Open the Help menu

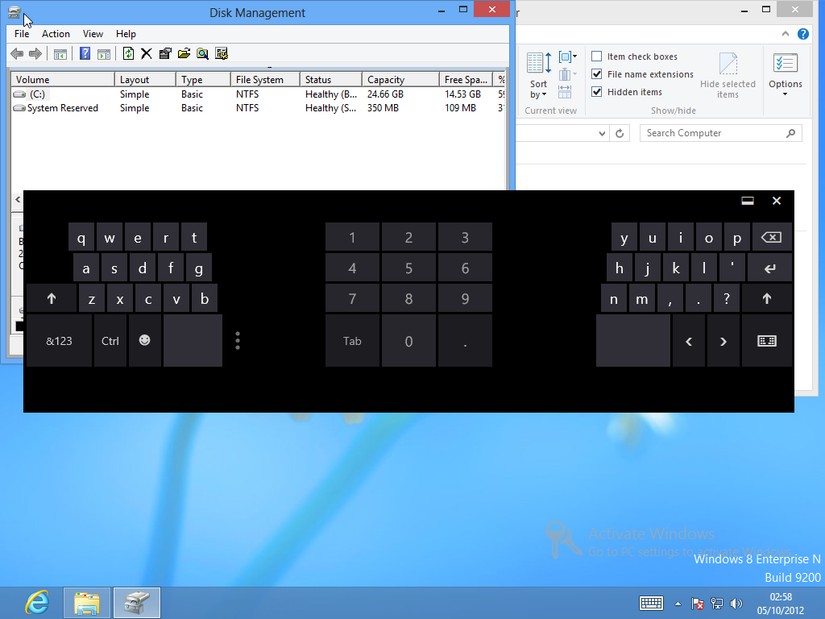point(126,34)
